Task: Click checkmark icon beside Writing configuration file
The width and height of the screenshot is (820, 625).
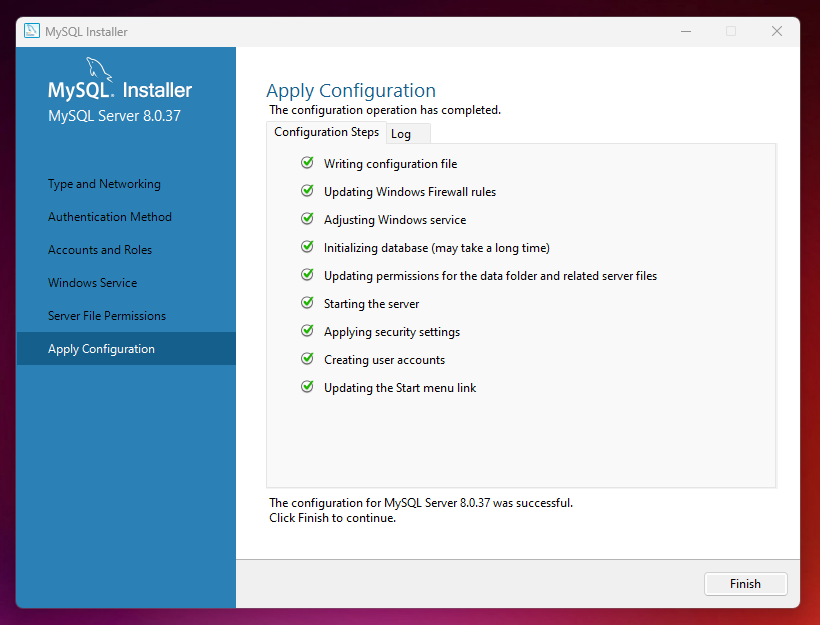Action: pyautogui.click(x=308, y=163)
